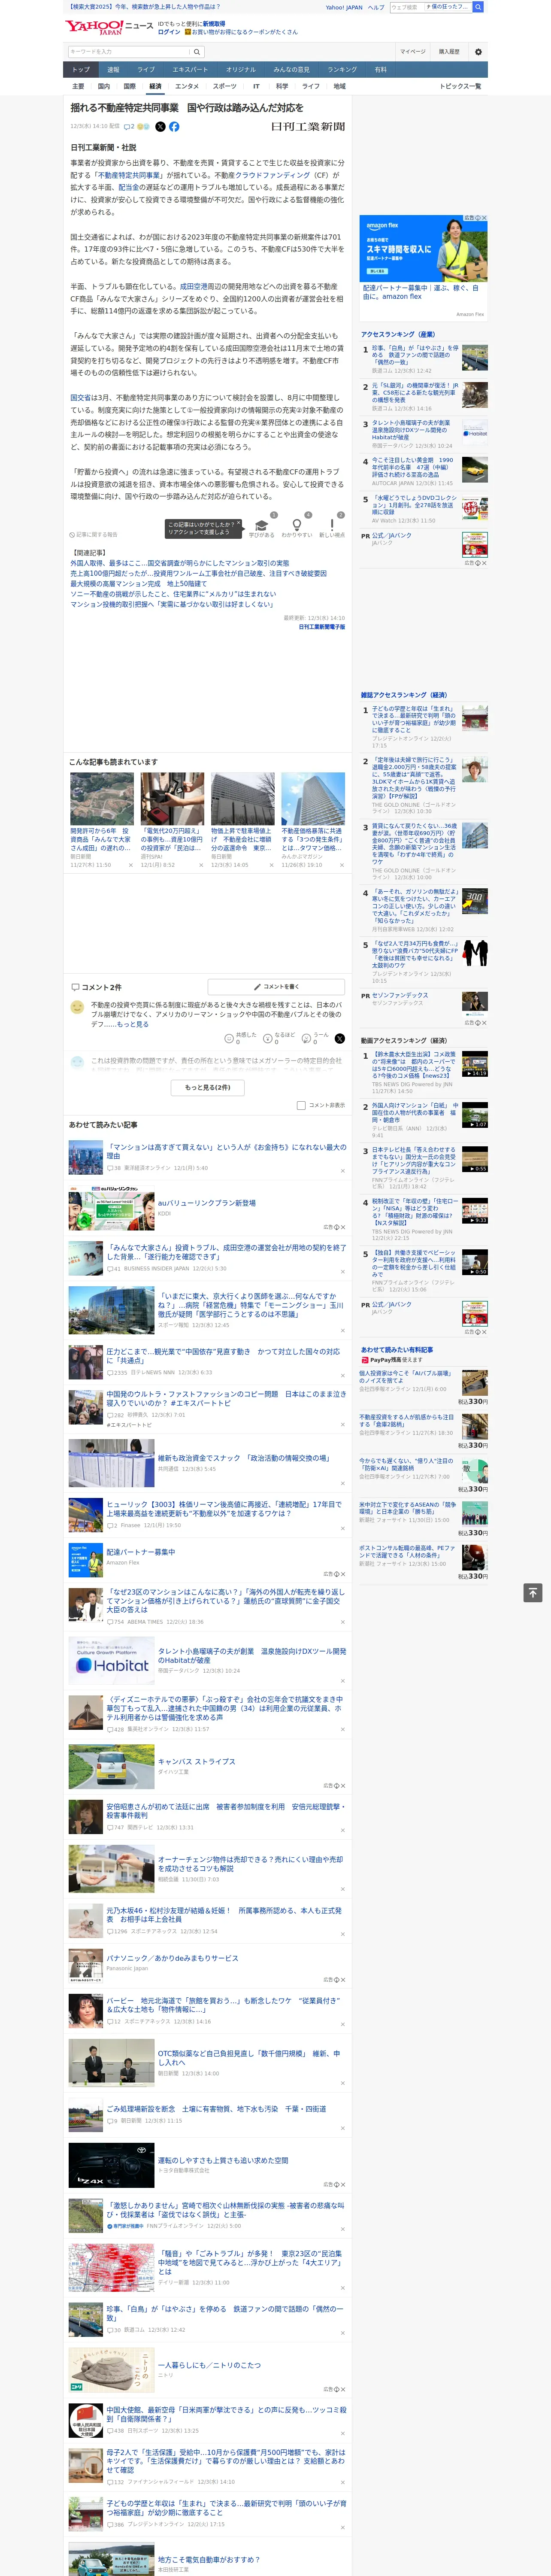Open クラウドファンディング link in article

tap(273, 175)
